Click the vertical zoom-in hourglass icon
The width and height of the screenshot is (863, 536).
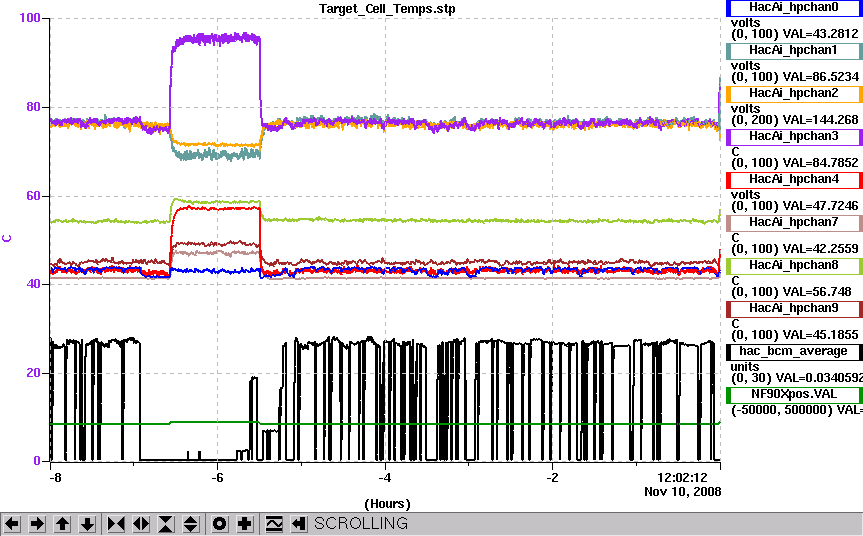pyautogui.click(x=166, y=523)
